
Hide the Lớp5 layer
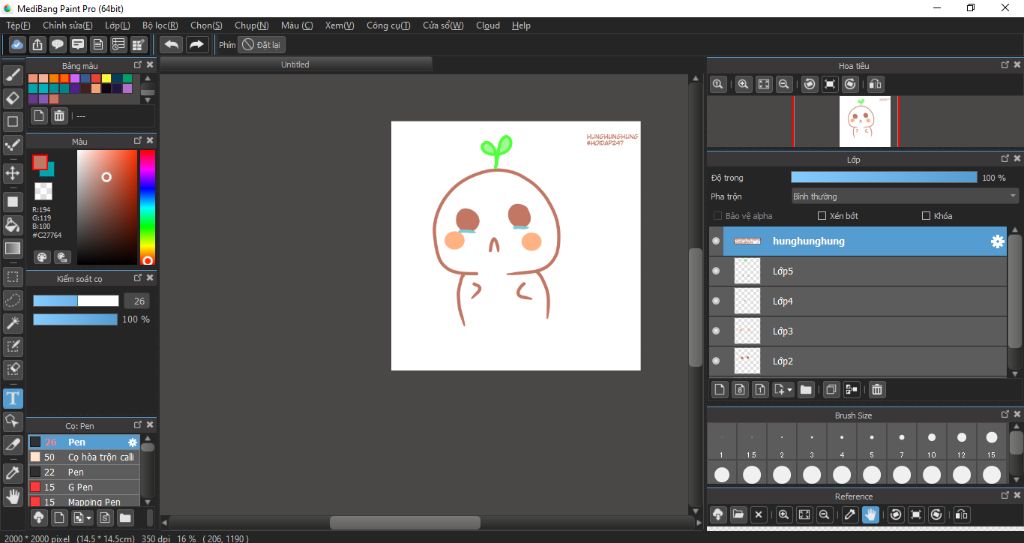click(x=716, y=271)
